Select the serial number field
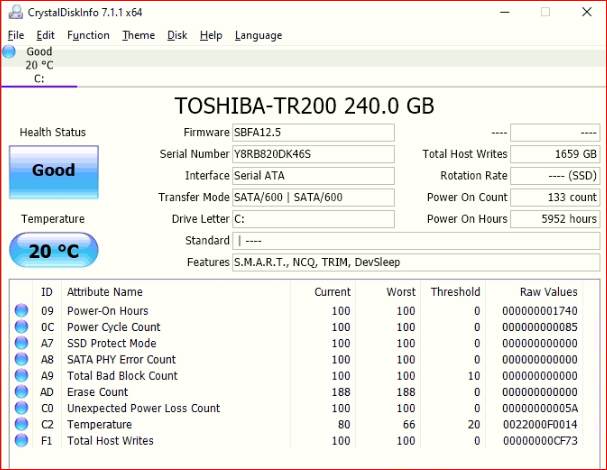Image resolution: width=607 pixels, height=470 pixels. [312, 154]
